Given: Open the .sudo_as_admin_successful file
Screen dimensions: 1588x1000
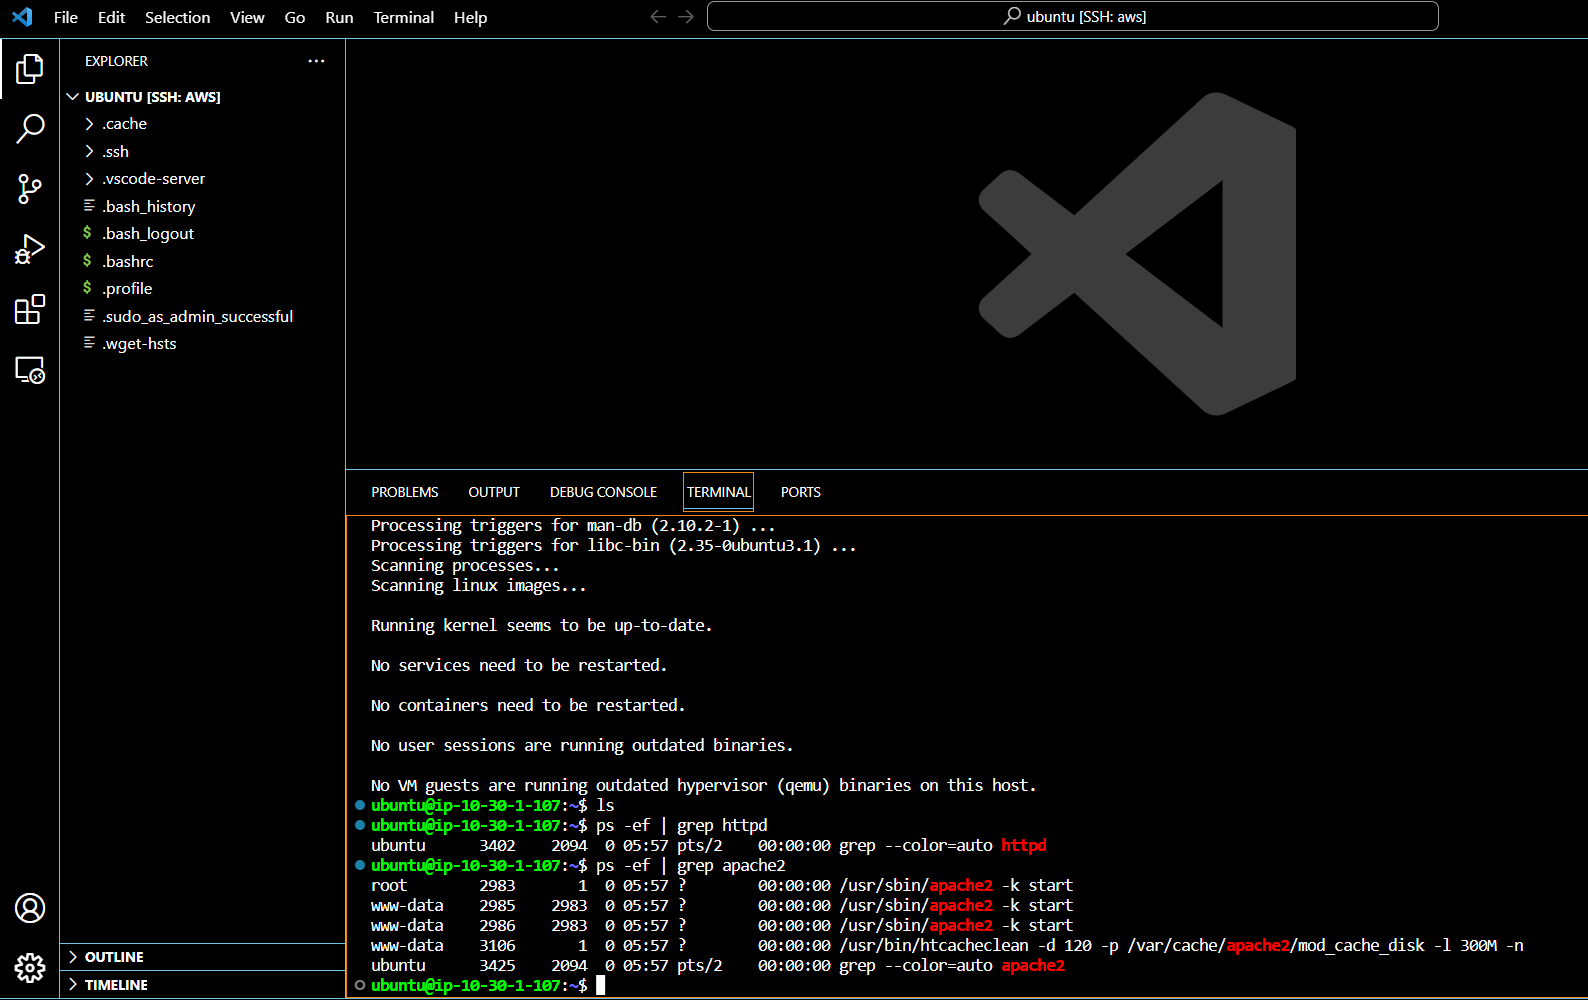Looking at the screenshot, I should click(198, 316).
